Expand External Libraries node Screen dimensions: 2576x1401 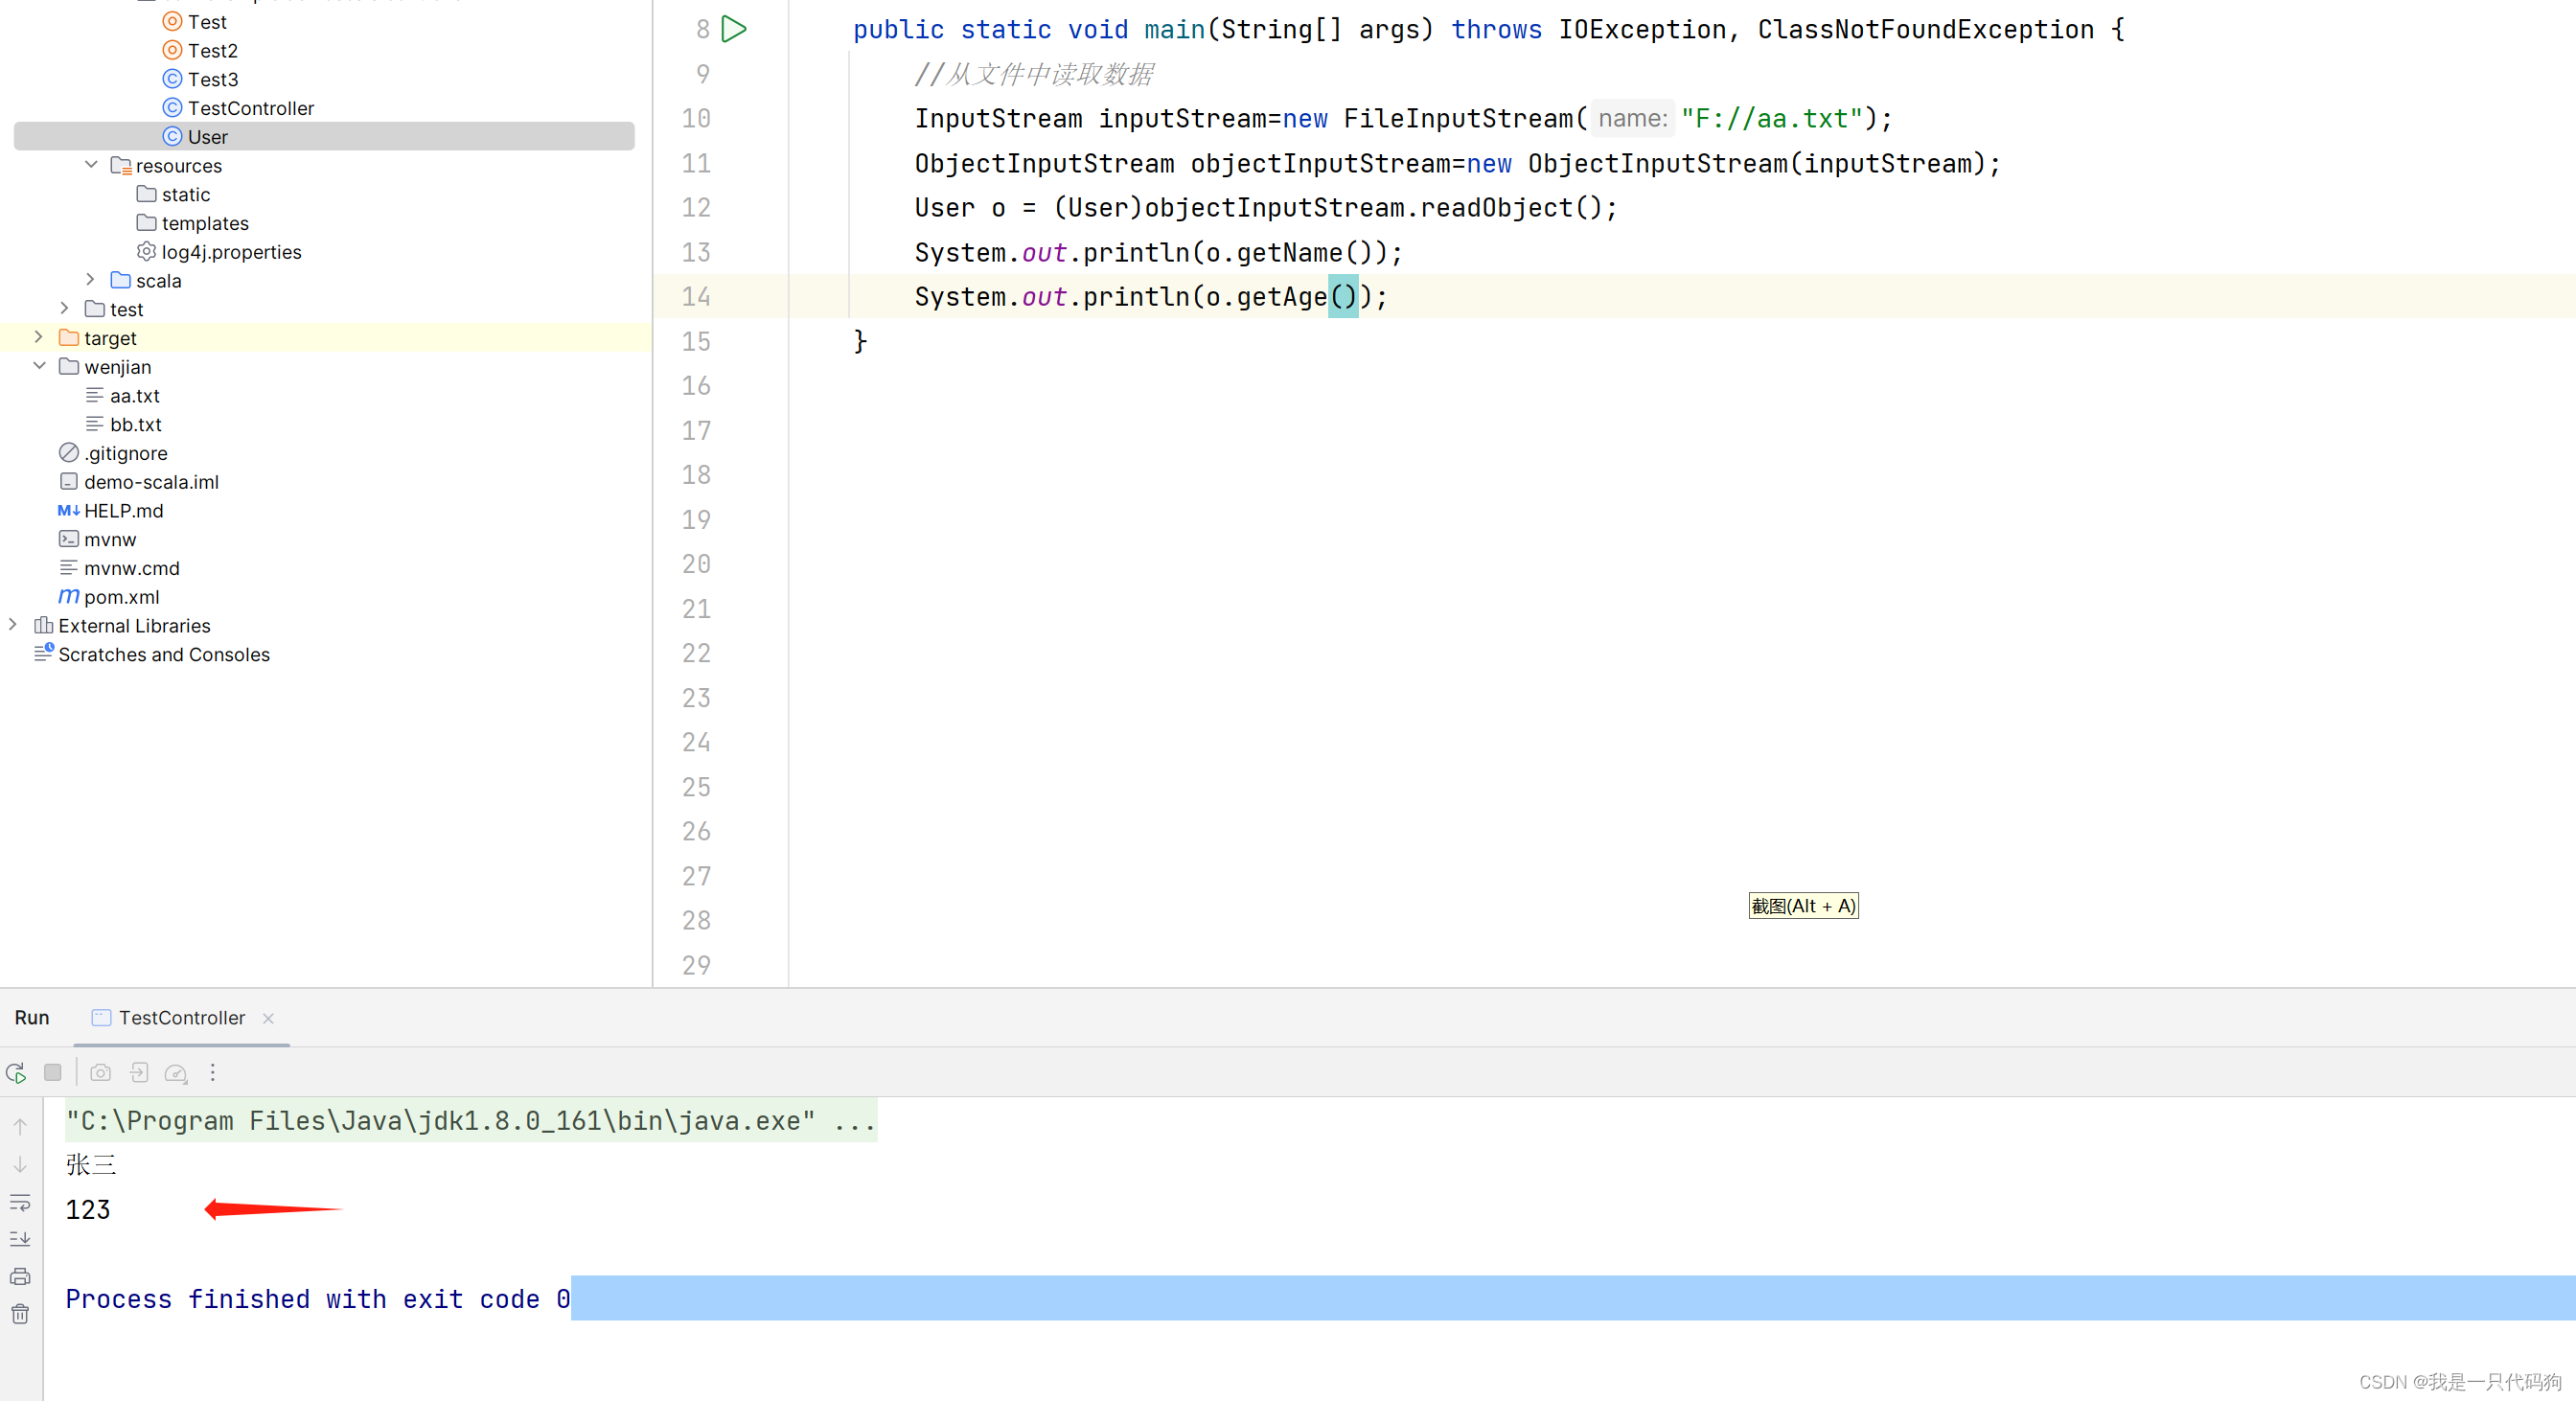(13, 626)
